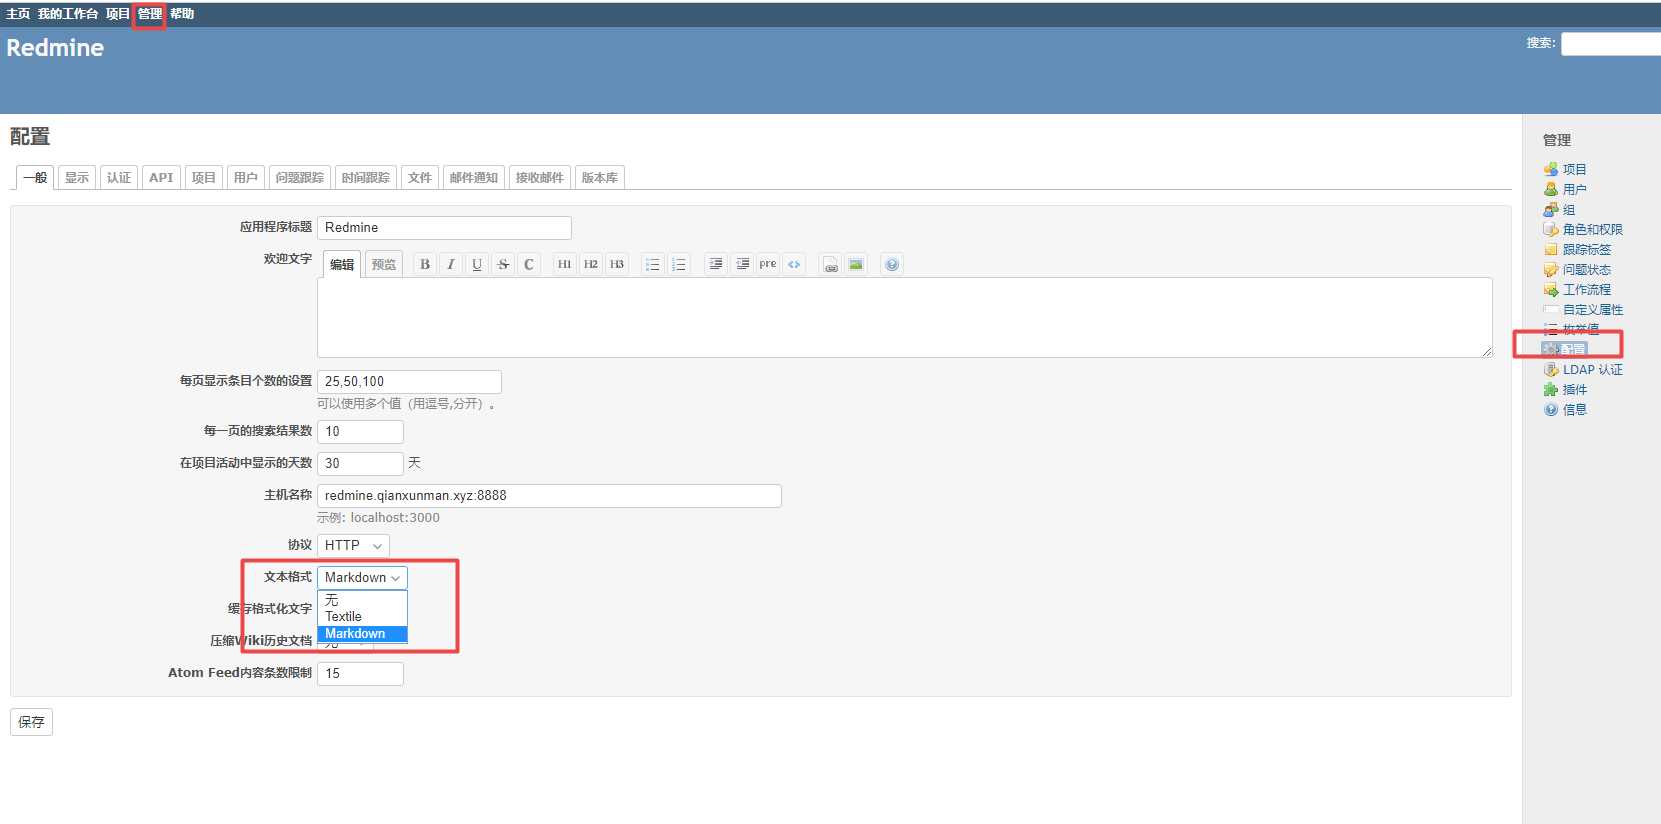Insert unordered bullet list
Screen dimensions: 1661x824
click(x=653, y=264)
